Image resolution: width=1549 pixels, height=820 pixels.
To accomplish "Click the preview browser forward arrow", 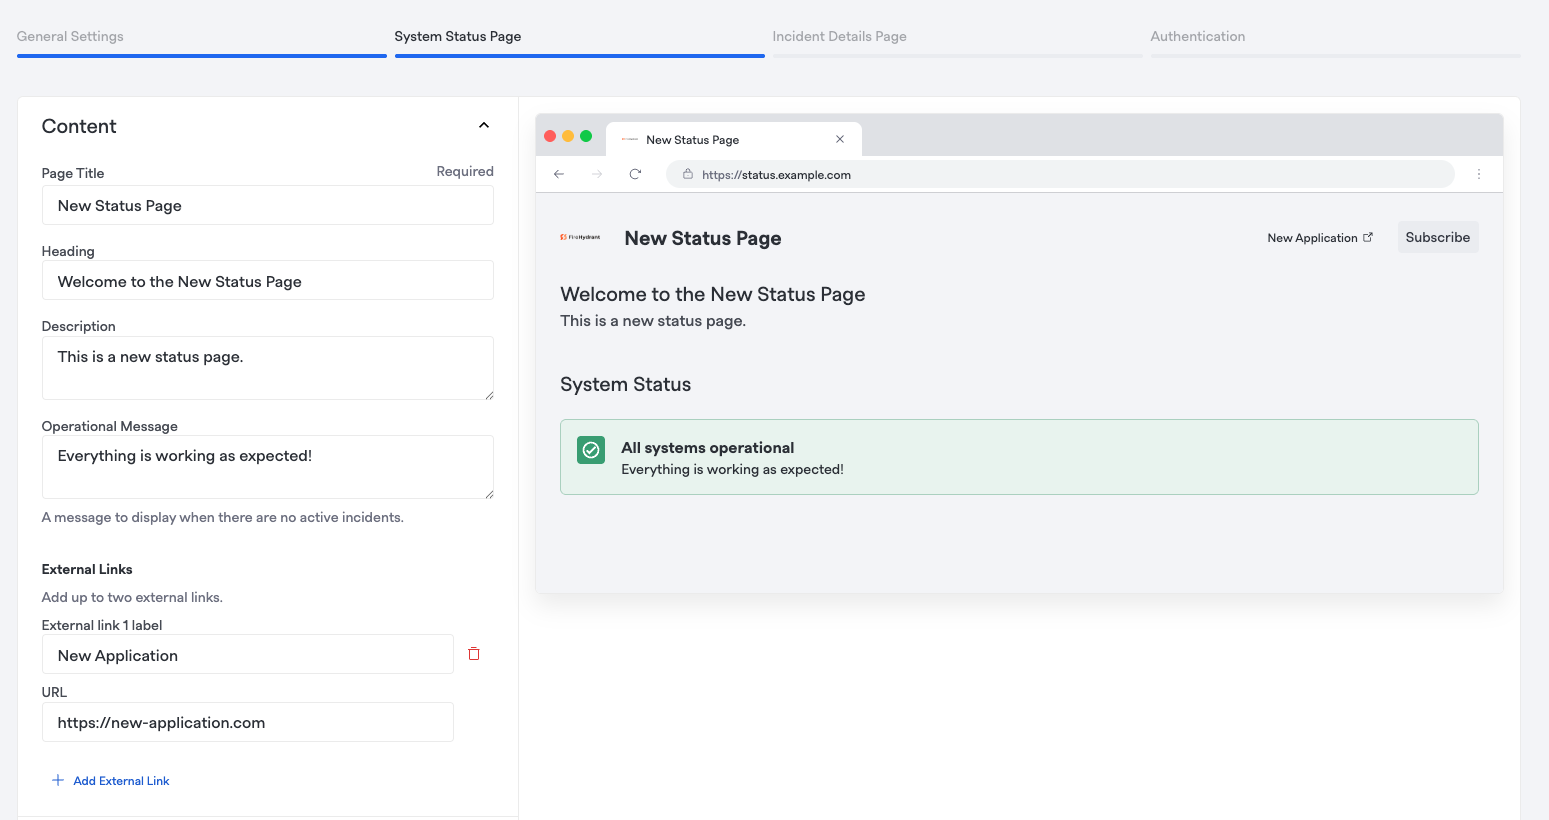I will pos(597,174).
